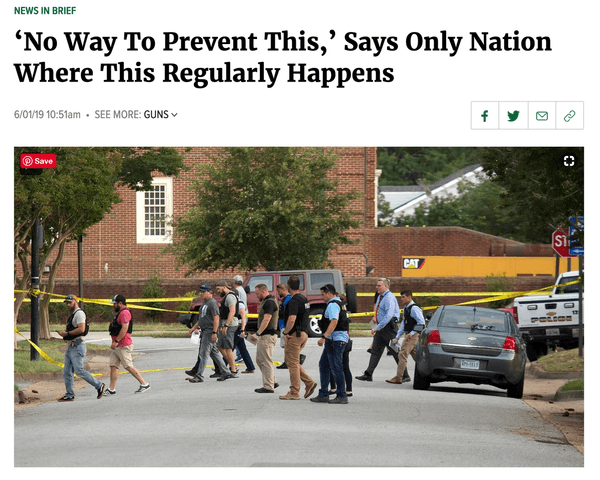This screenshot has height=480, width=600.
Task: Click the yellow CAT logo in photo
Action: click(x=413, y=263)
